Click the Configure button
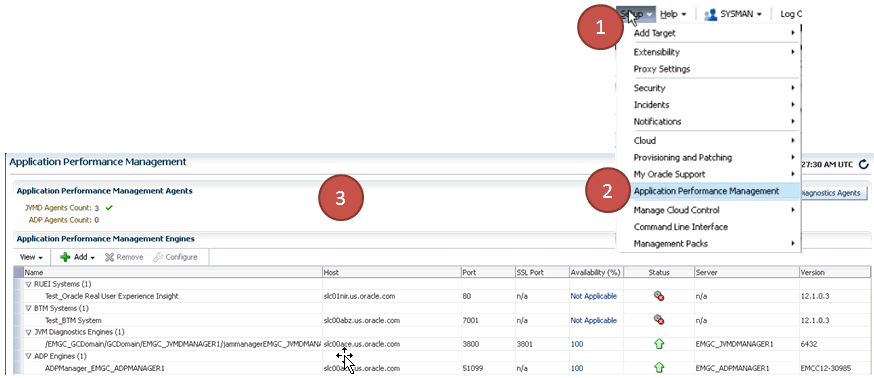 (175, 257)
